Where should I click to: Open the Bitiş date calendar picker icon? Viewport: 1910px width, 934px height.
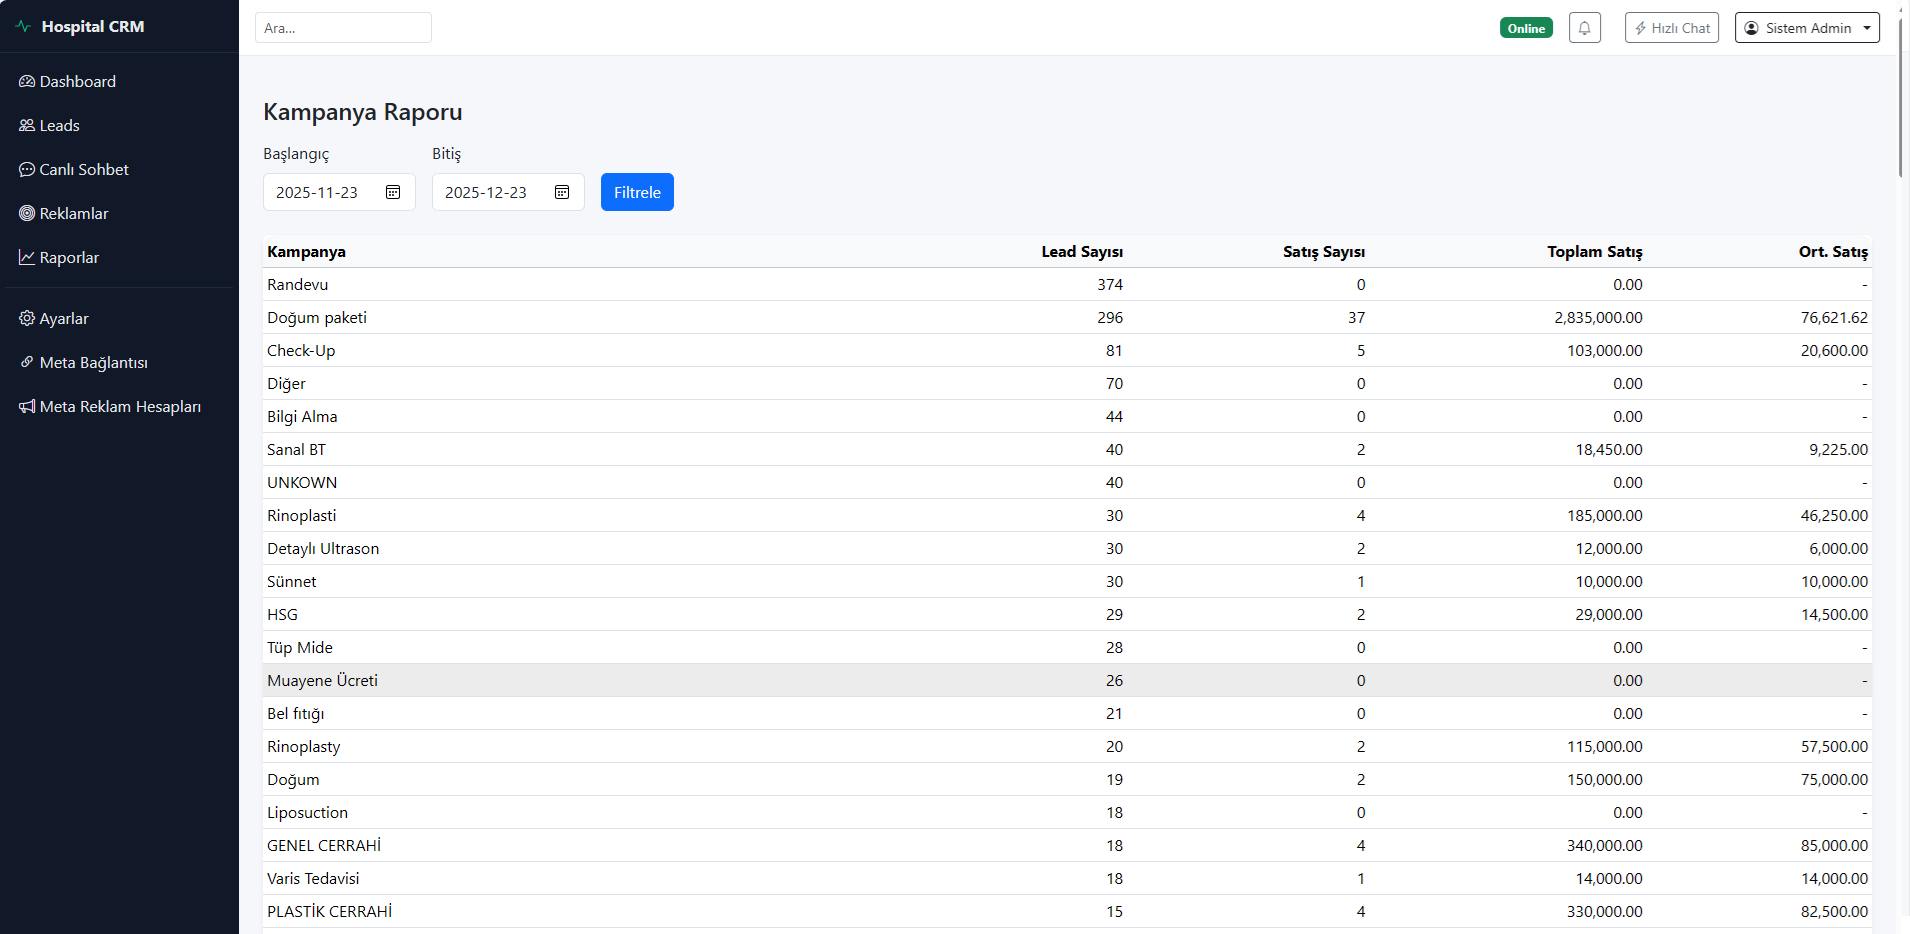point(562,192)
